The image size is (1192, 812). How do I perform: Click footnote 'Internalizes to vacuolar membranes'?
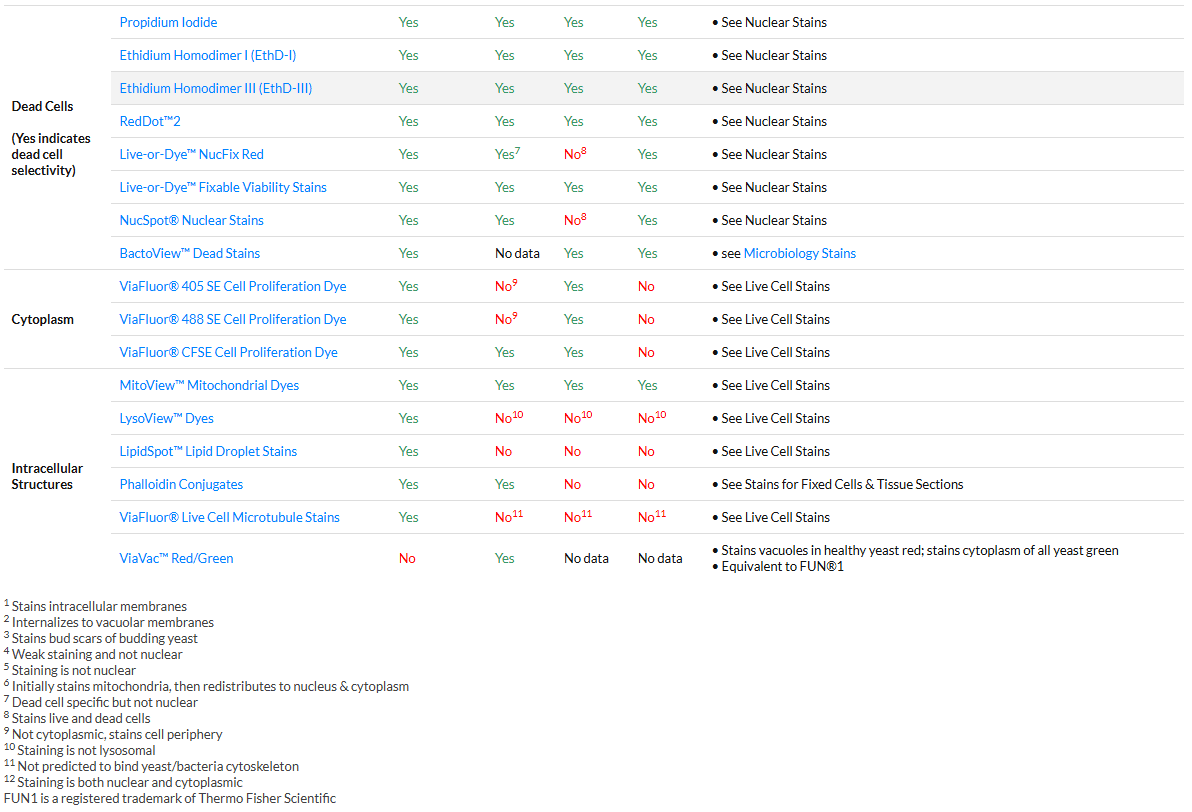[113, 622]
